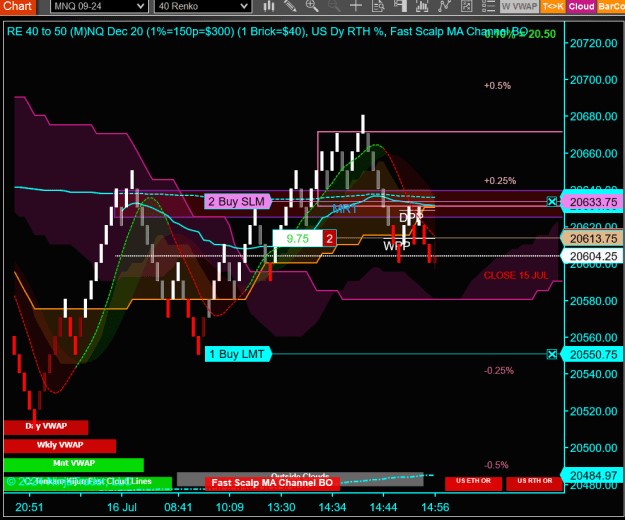Open the bar type chart style icon

pyautogui.click(x=269, y=6)
